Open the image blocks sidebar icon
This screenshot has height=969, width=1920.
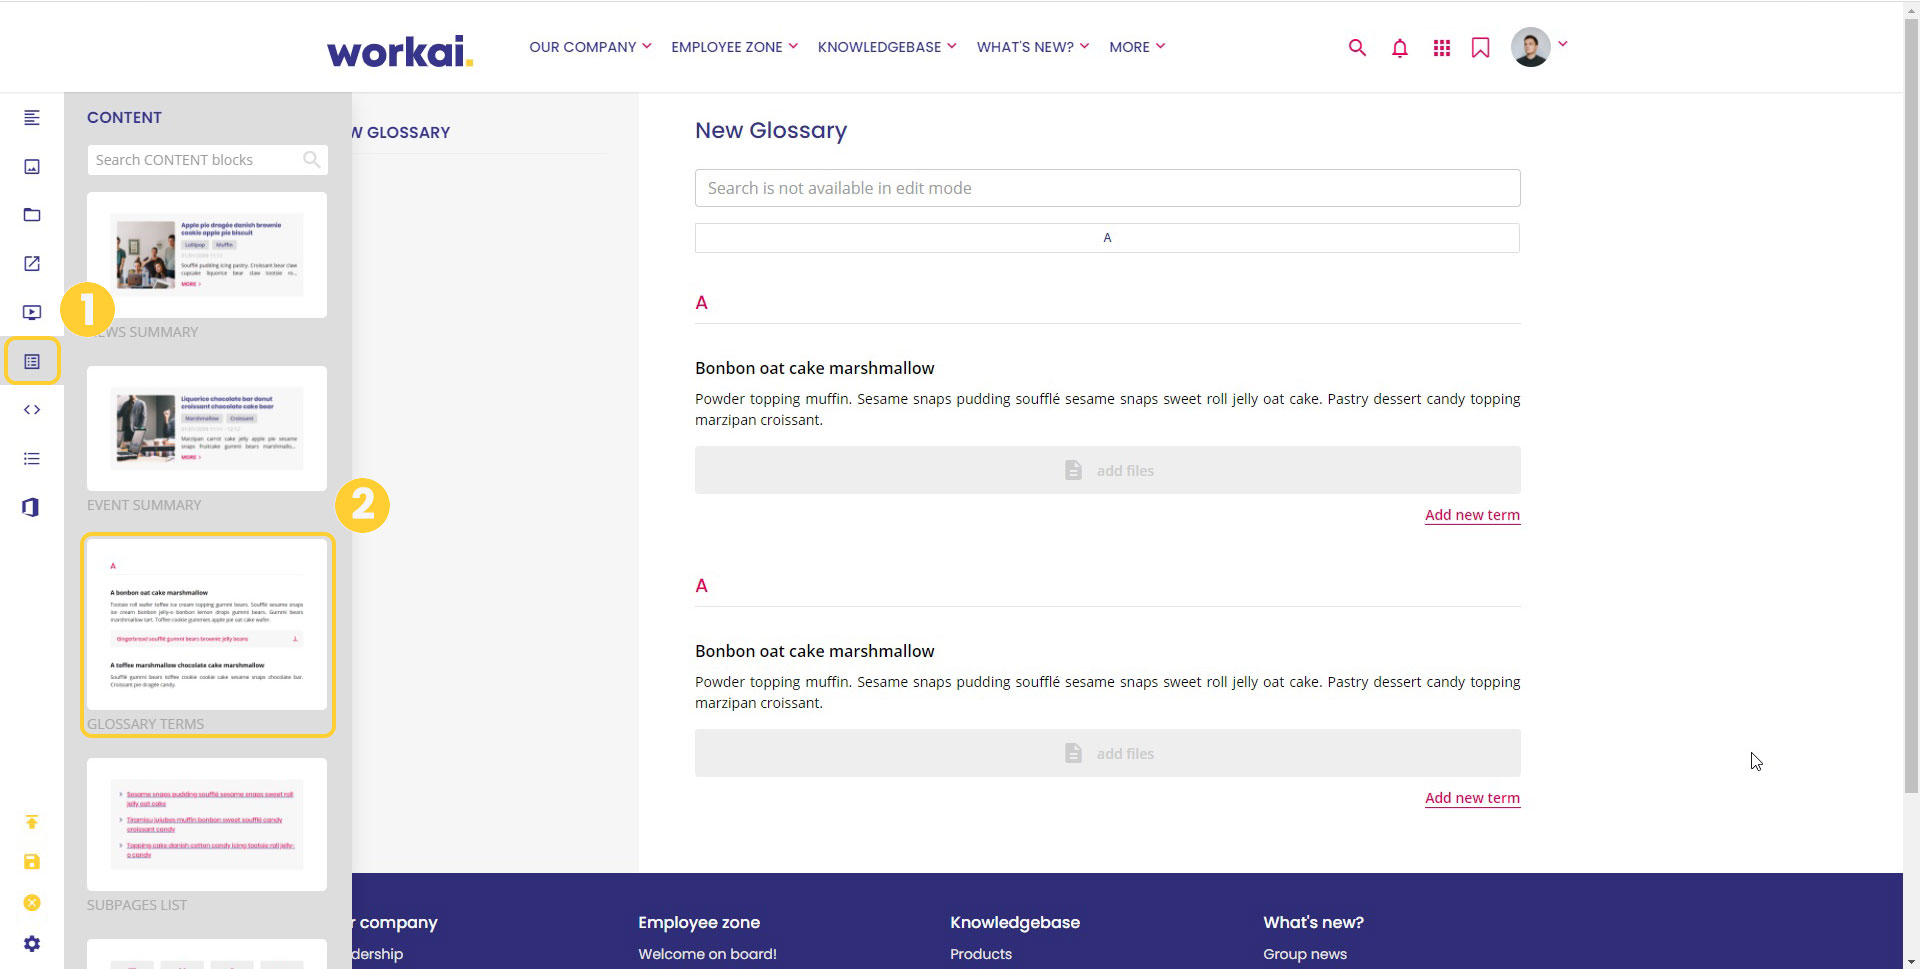[32, 167]
